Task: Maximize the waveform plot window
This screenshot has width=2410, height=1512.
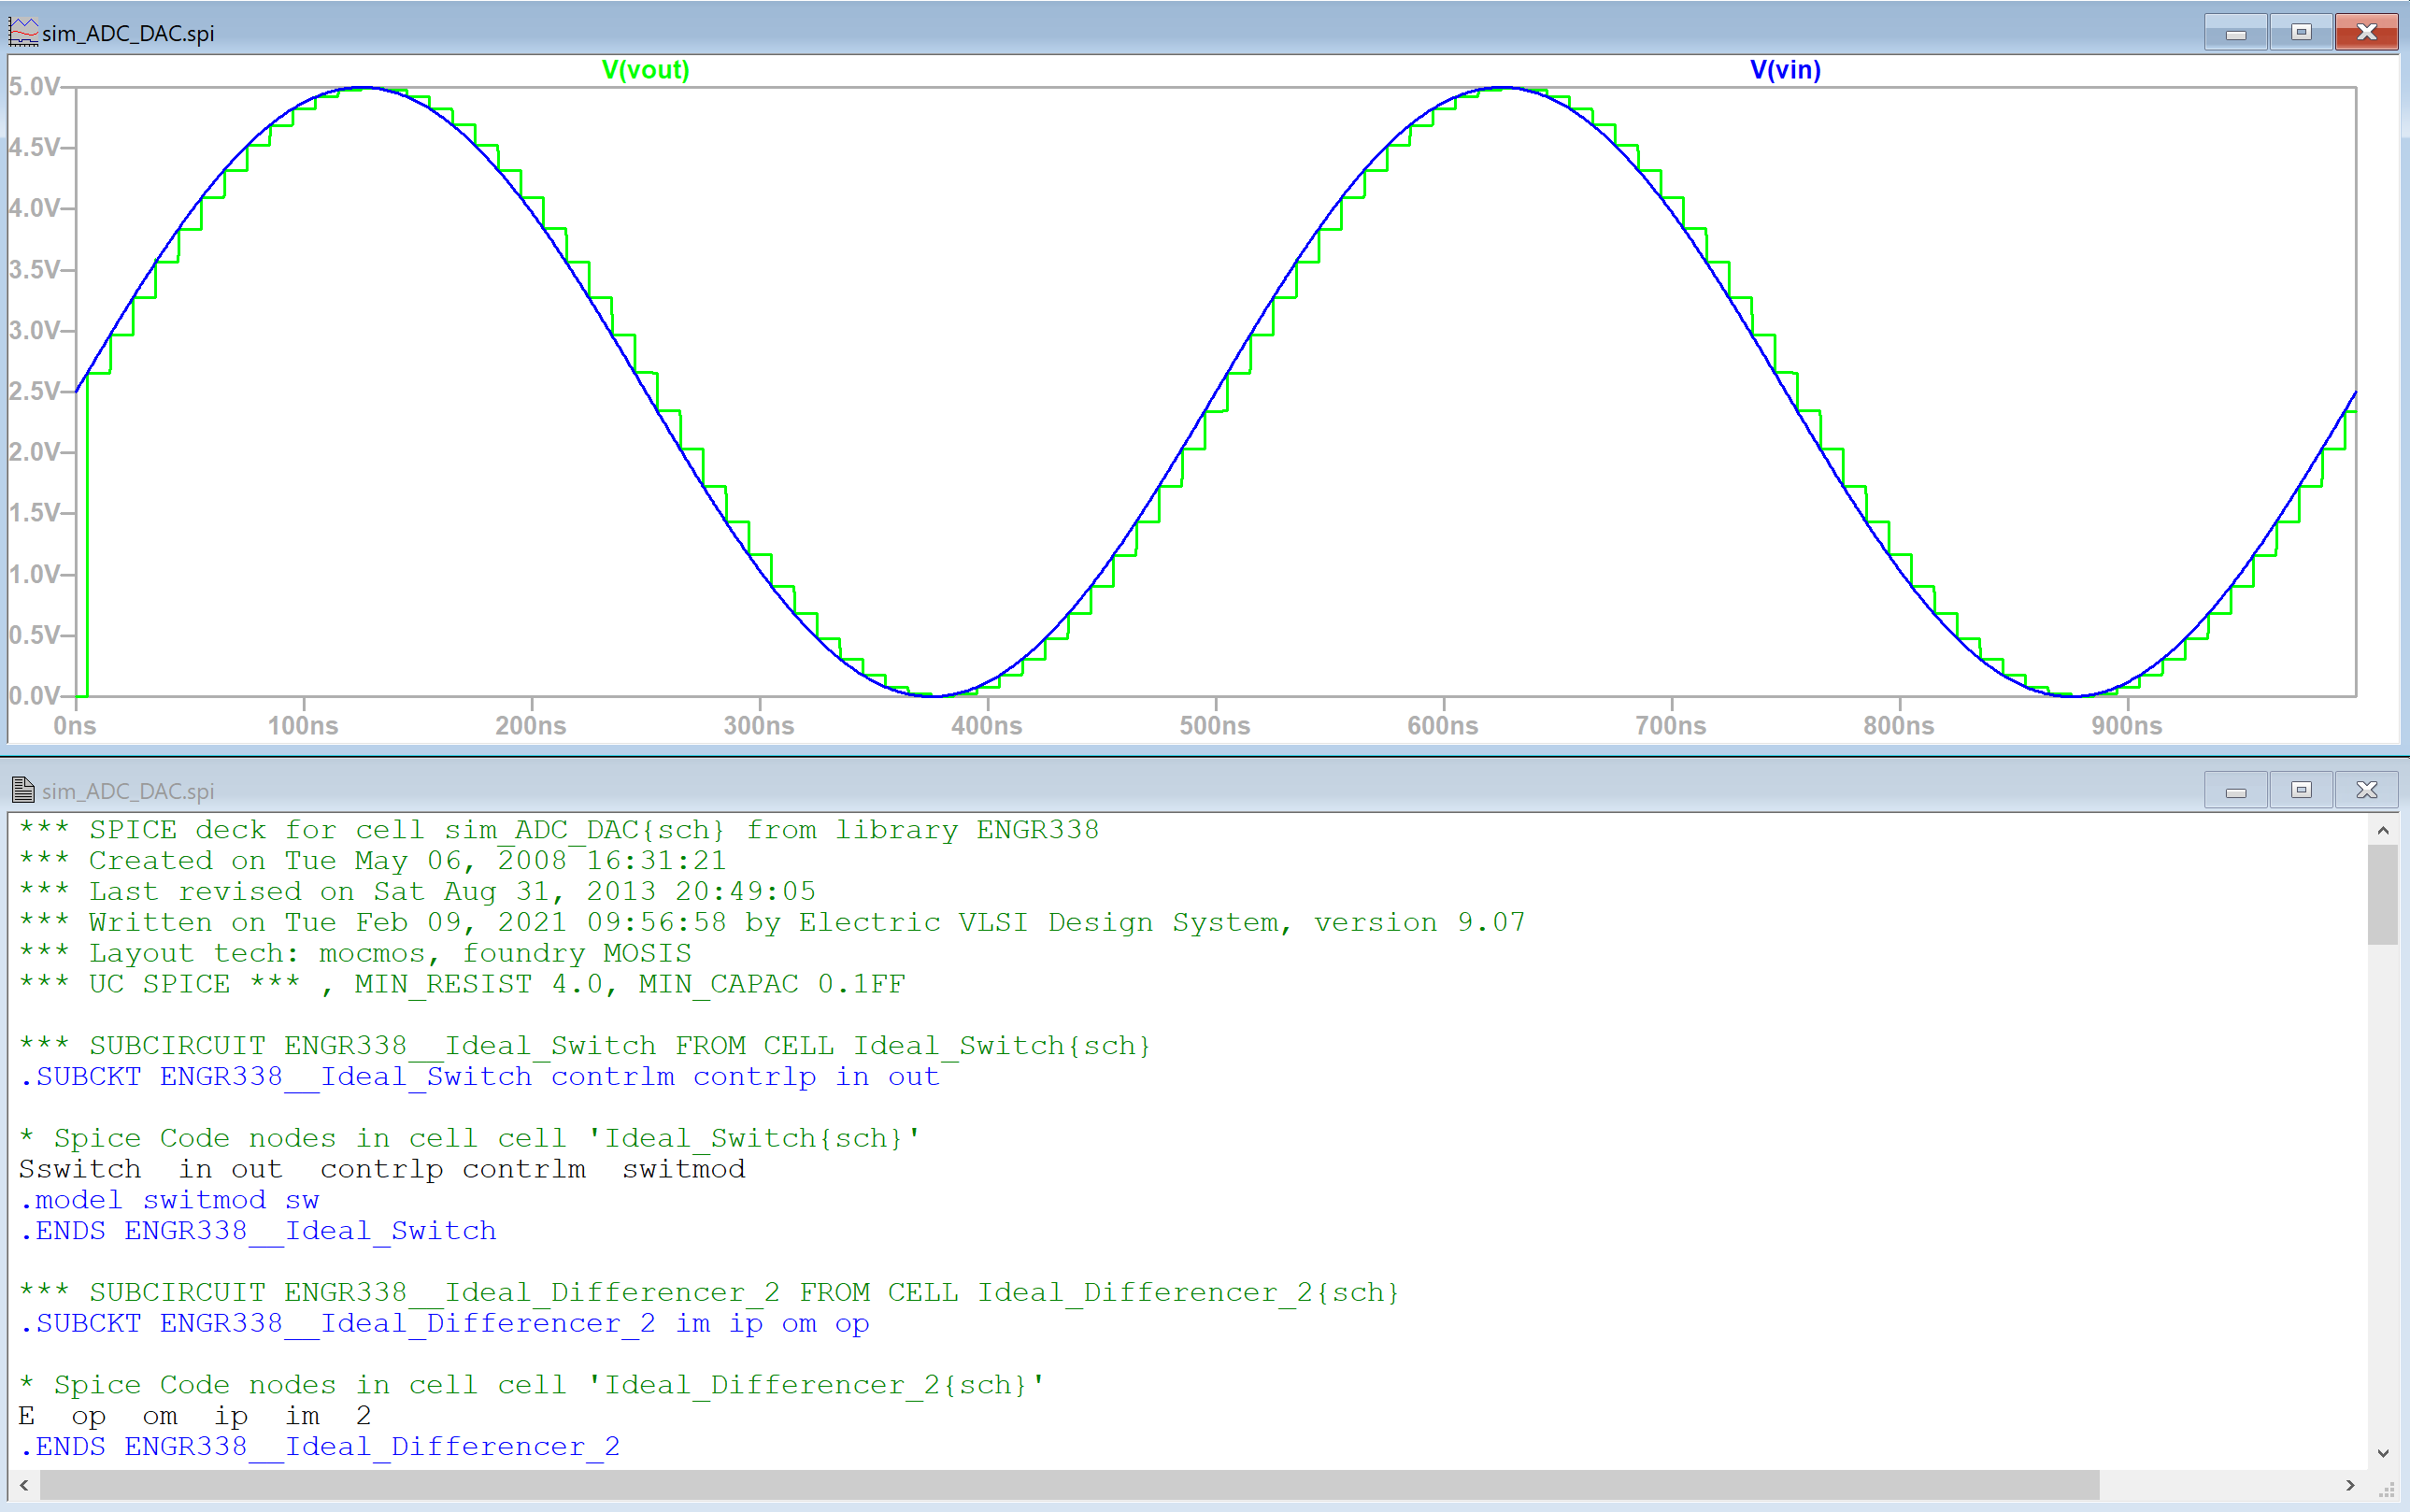Action: click(2301, 32)
